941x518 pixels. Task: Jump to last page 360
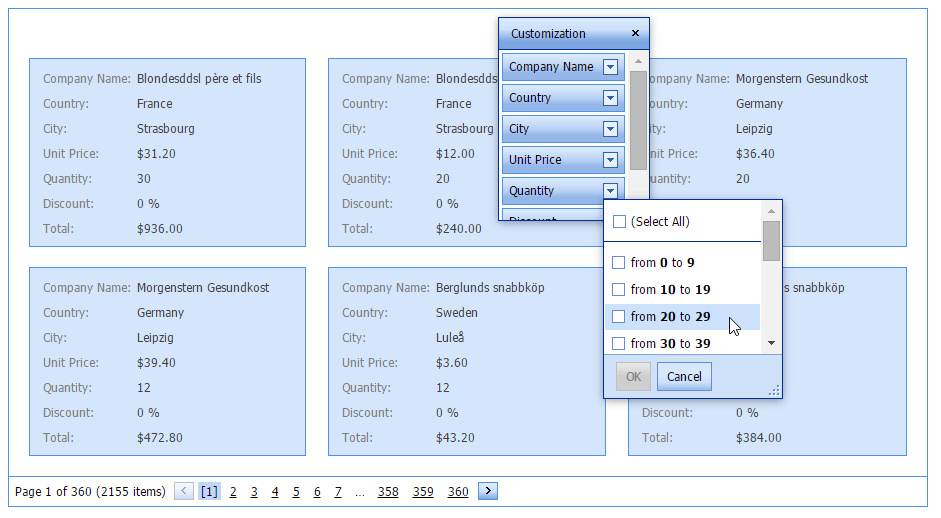457,492
